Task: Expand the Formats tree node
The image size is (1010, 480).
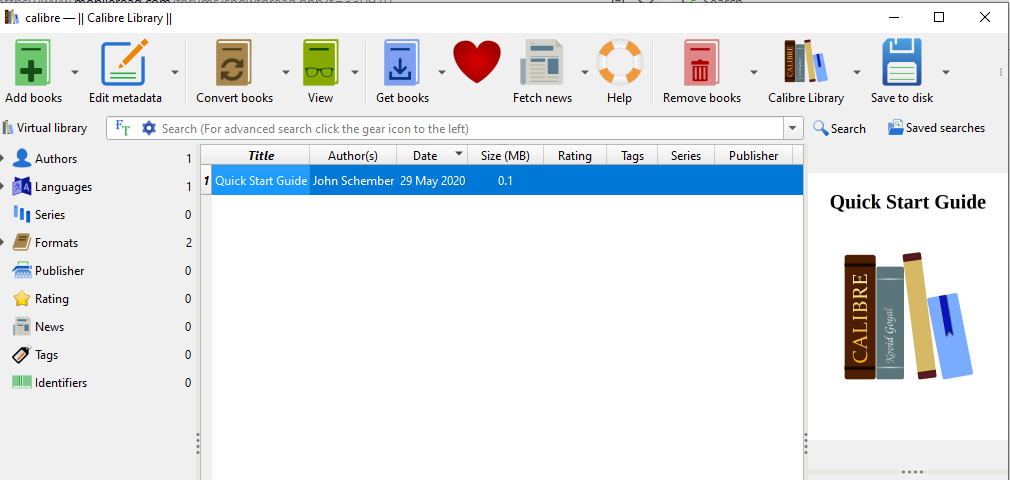Action: 3,243
